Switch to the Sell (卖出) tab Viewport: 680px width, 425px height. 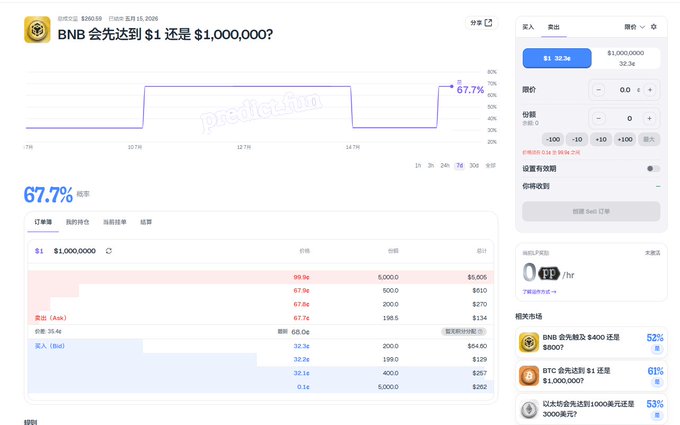[x=553, y=27]
